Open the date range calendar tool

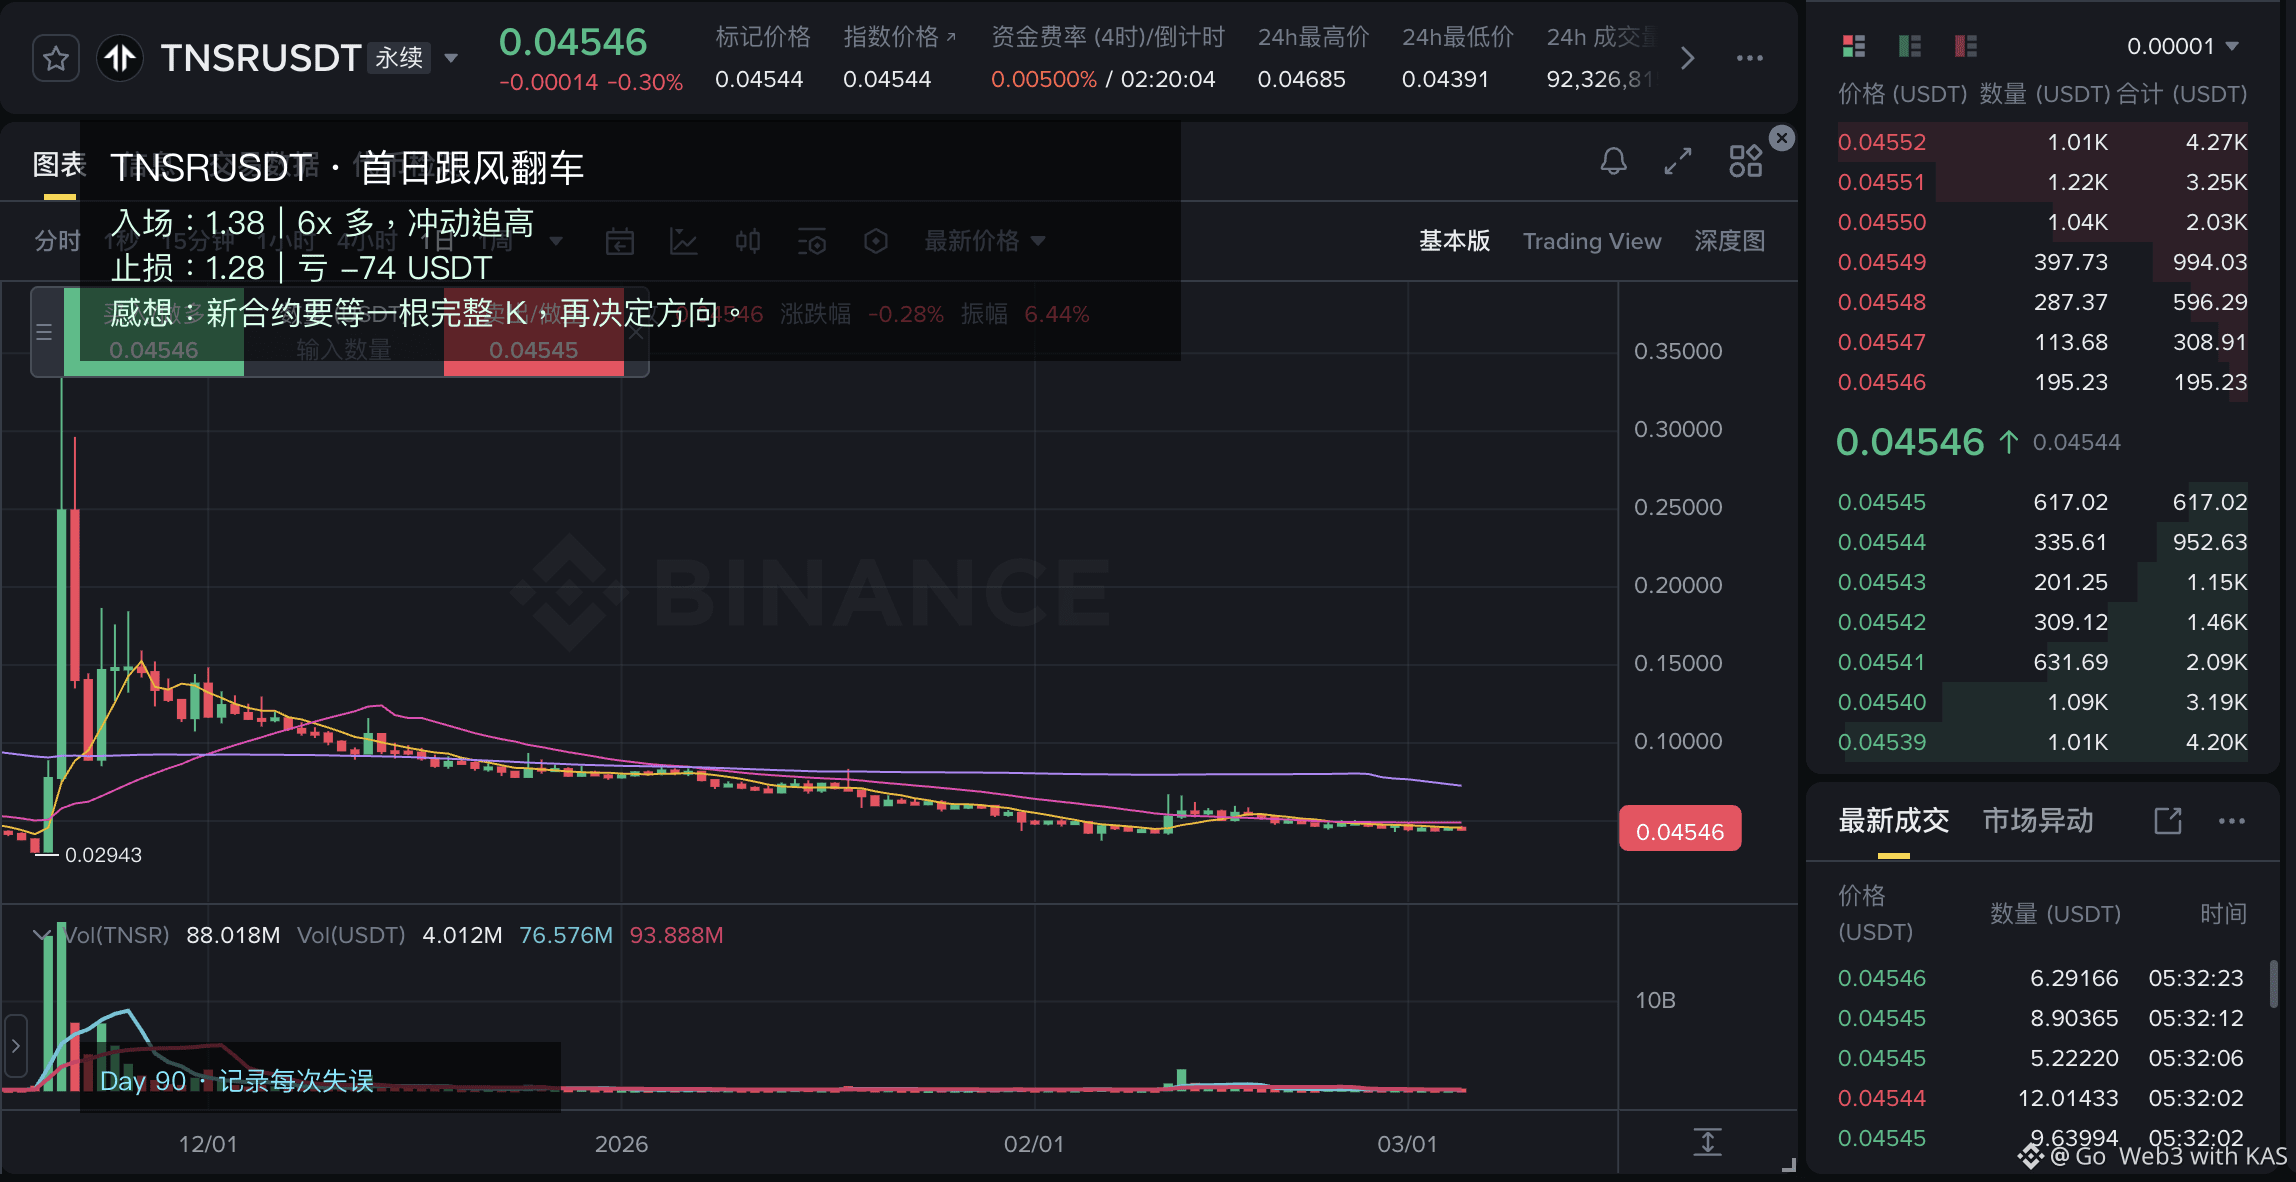620,241
